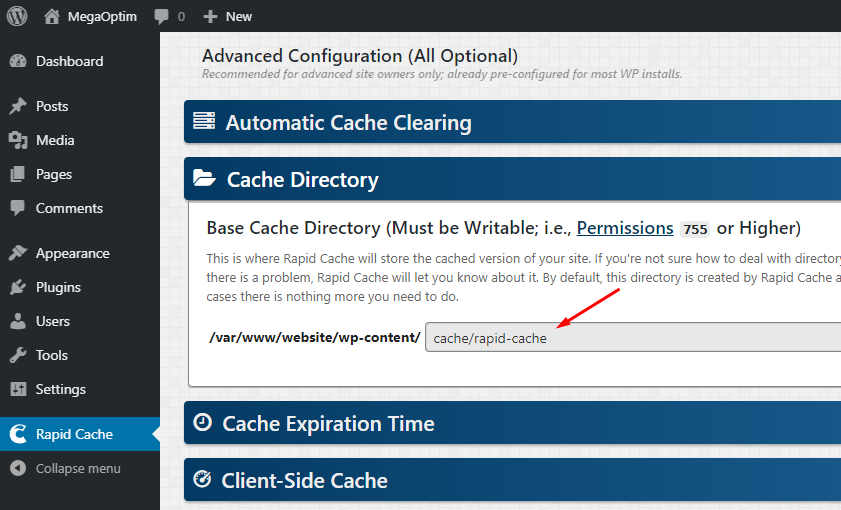Open the Settings menu item

tap(80, 389)
